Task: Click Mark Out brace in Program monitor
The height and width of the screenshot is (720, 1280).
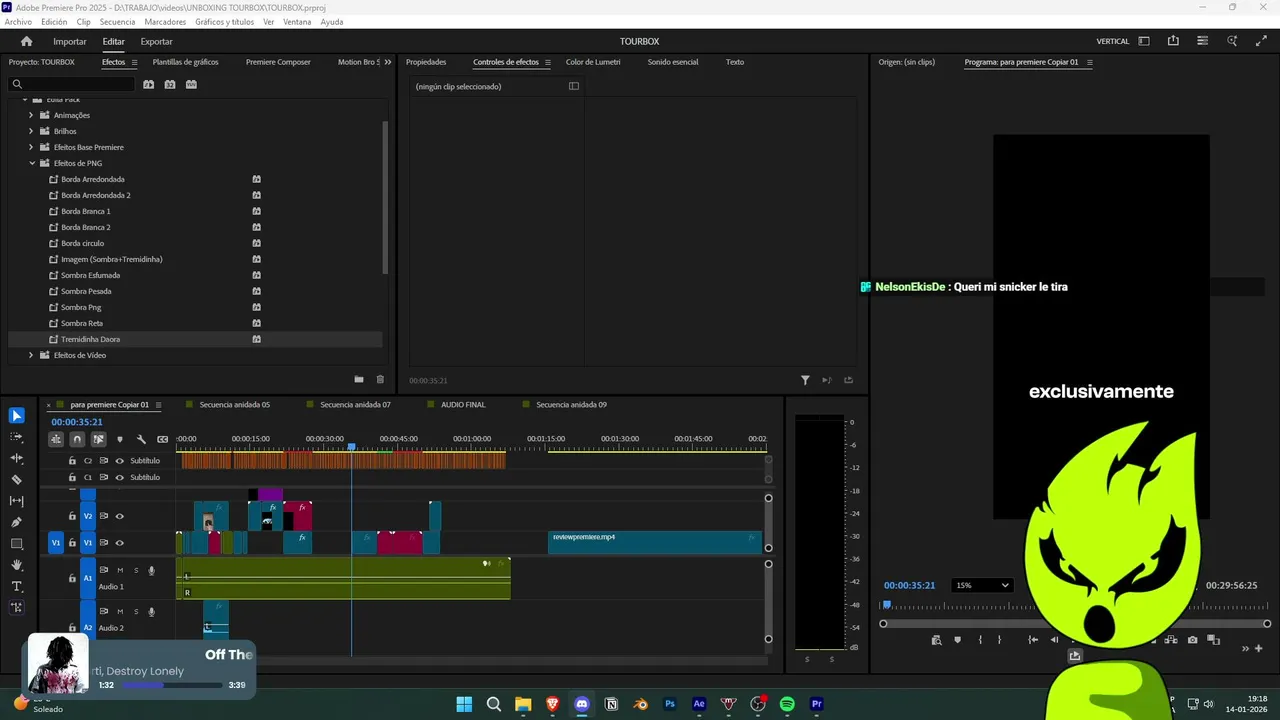Action: [x=999, y=640]
